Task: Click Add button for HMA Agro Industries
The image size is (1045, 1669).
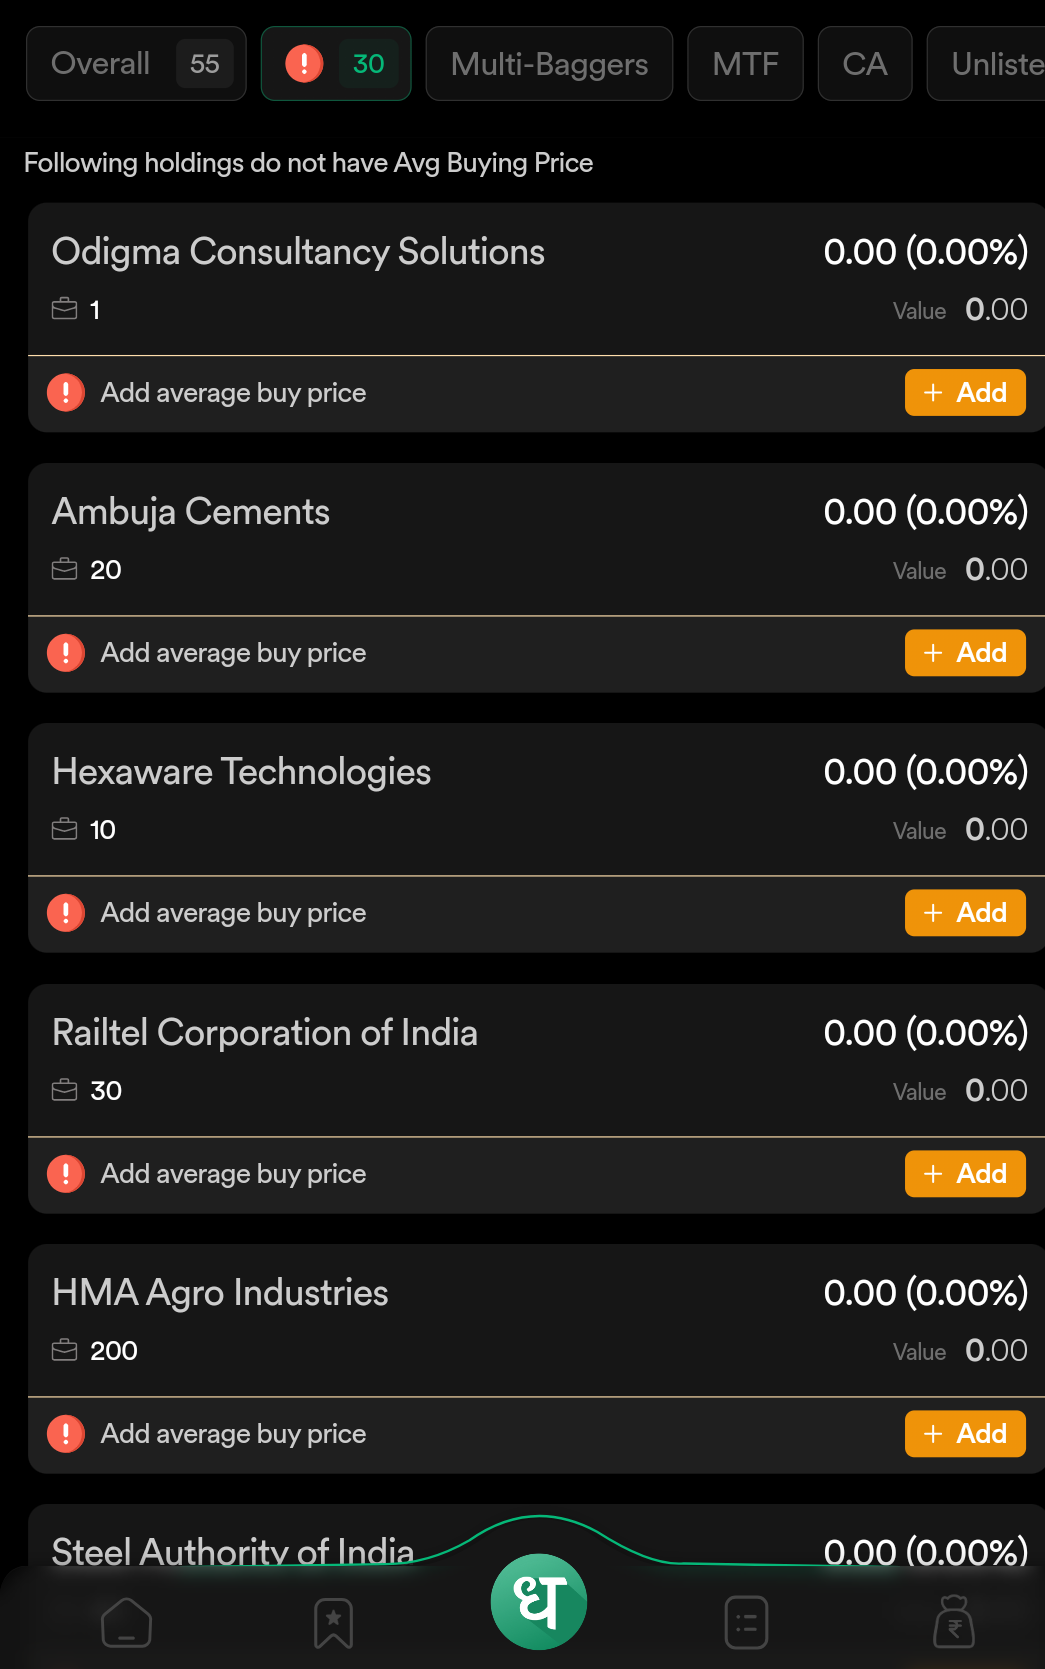Action: point(965,1434)
